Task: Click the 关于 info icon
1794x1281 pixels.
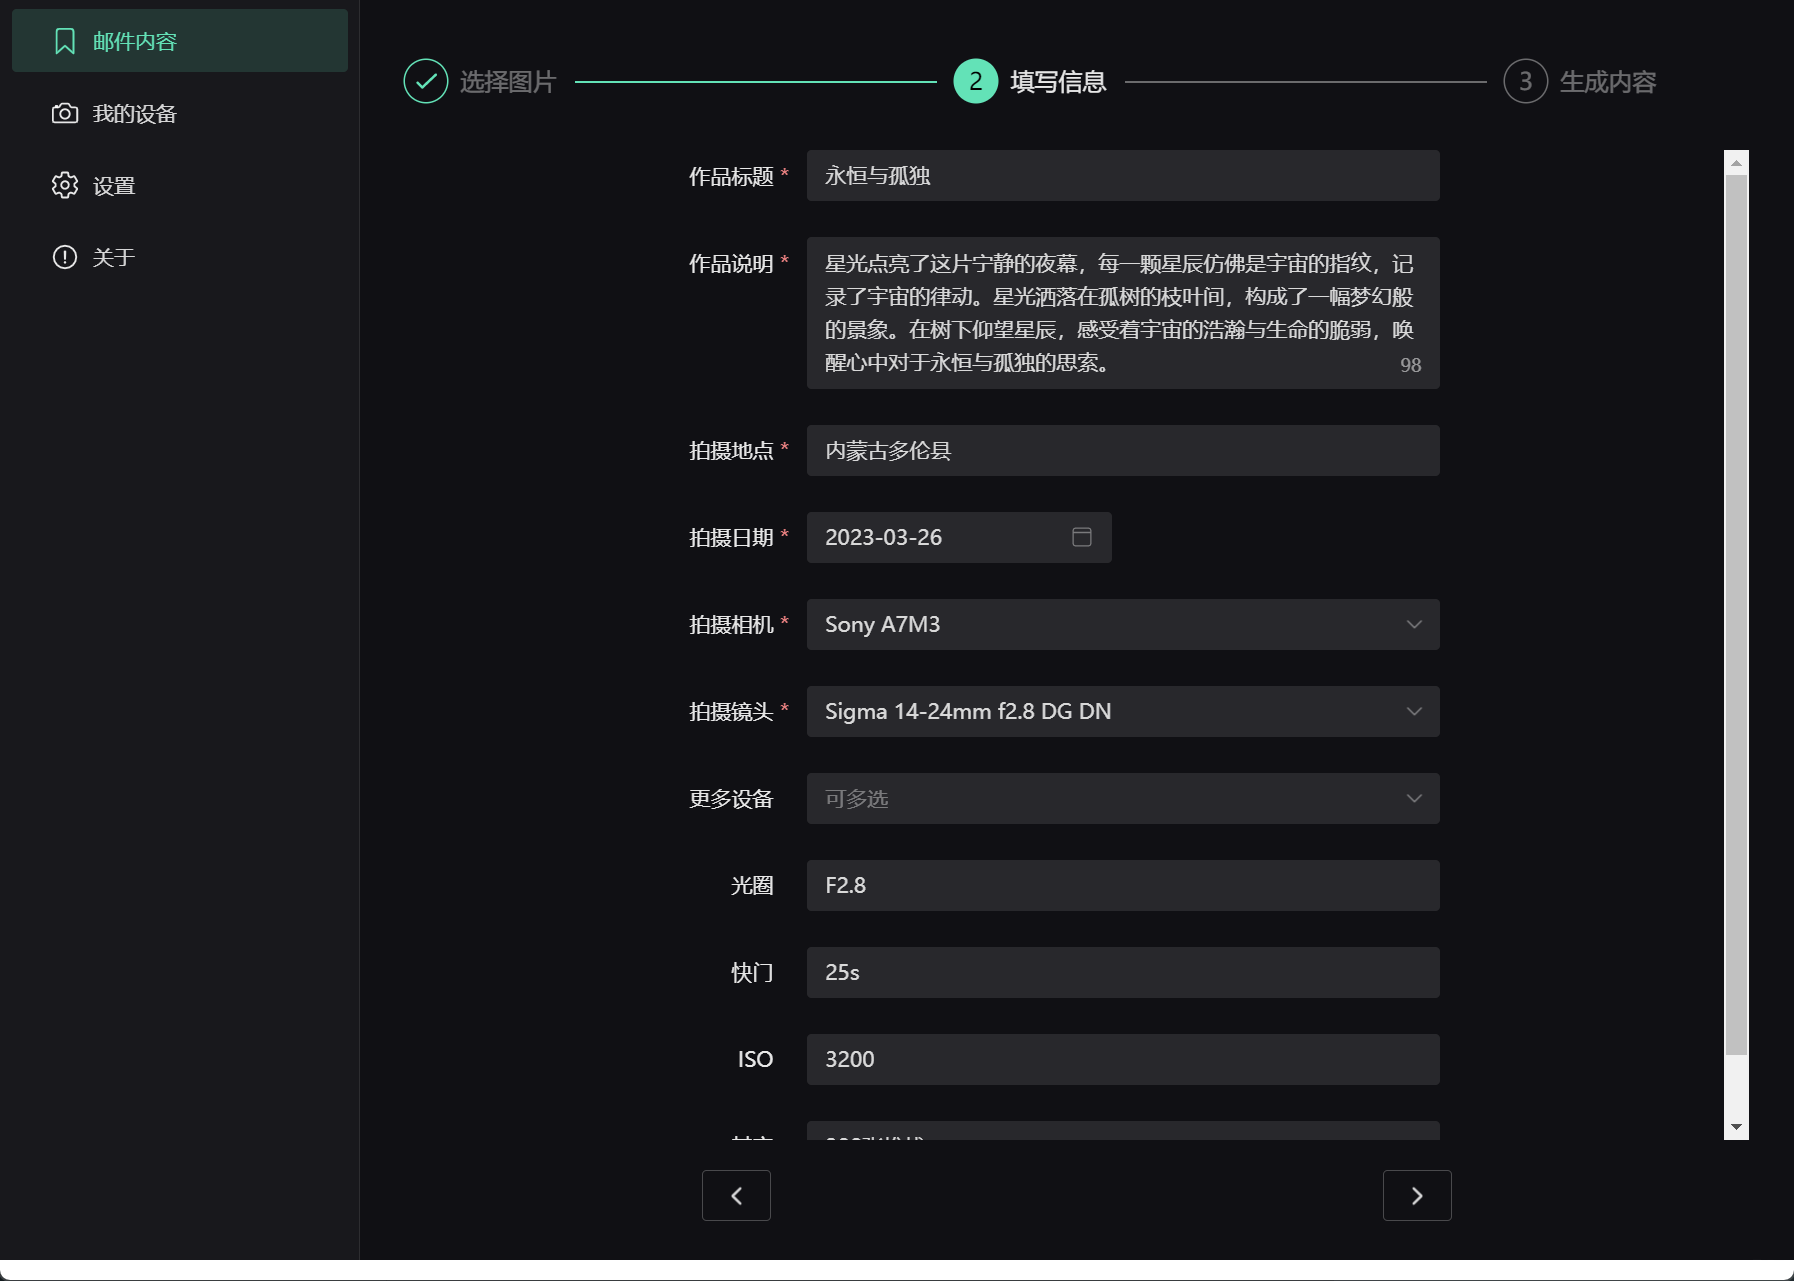Action: coord(64,257)
